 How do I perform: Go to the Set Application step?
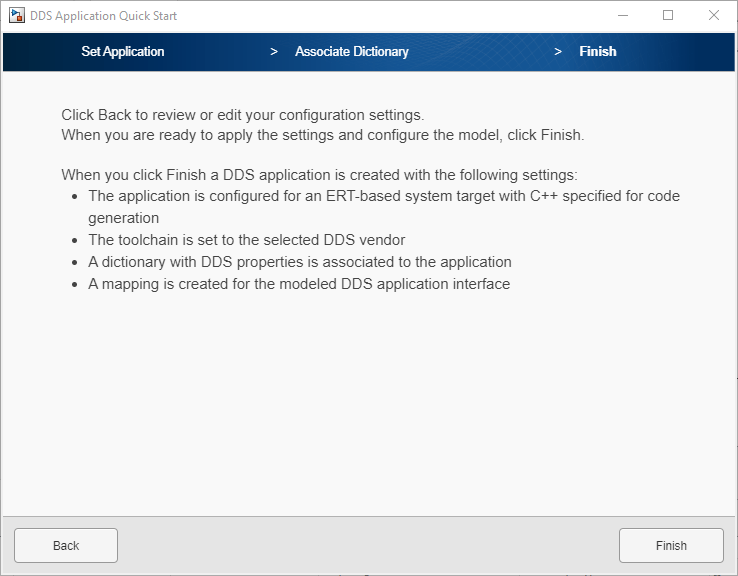123,52
